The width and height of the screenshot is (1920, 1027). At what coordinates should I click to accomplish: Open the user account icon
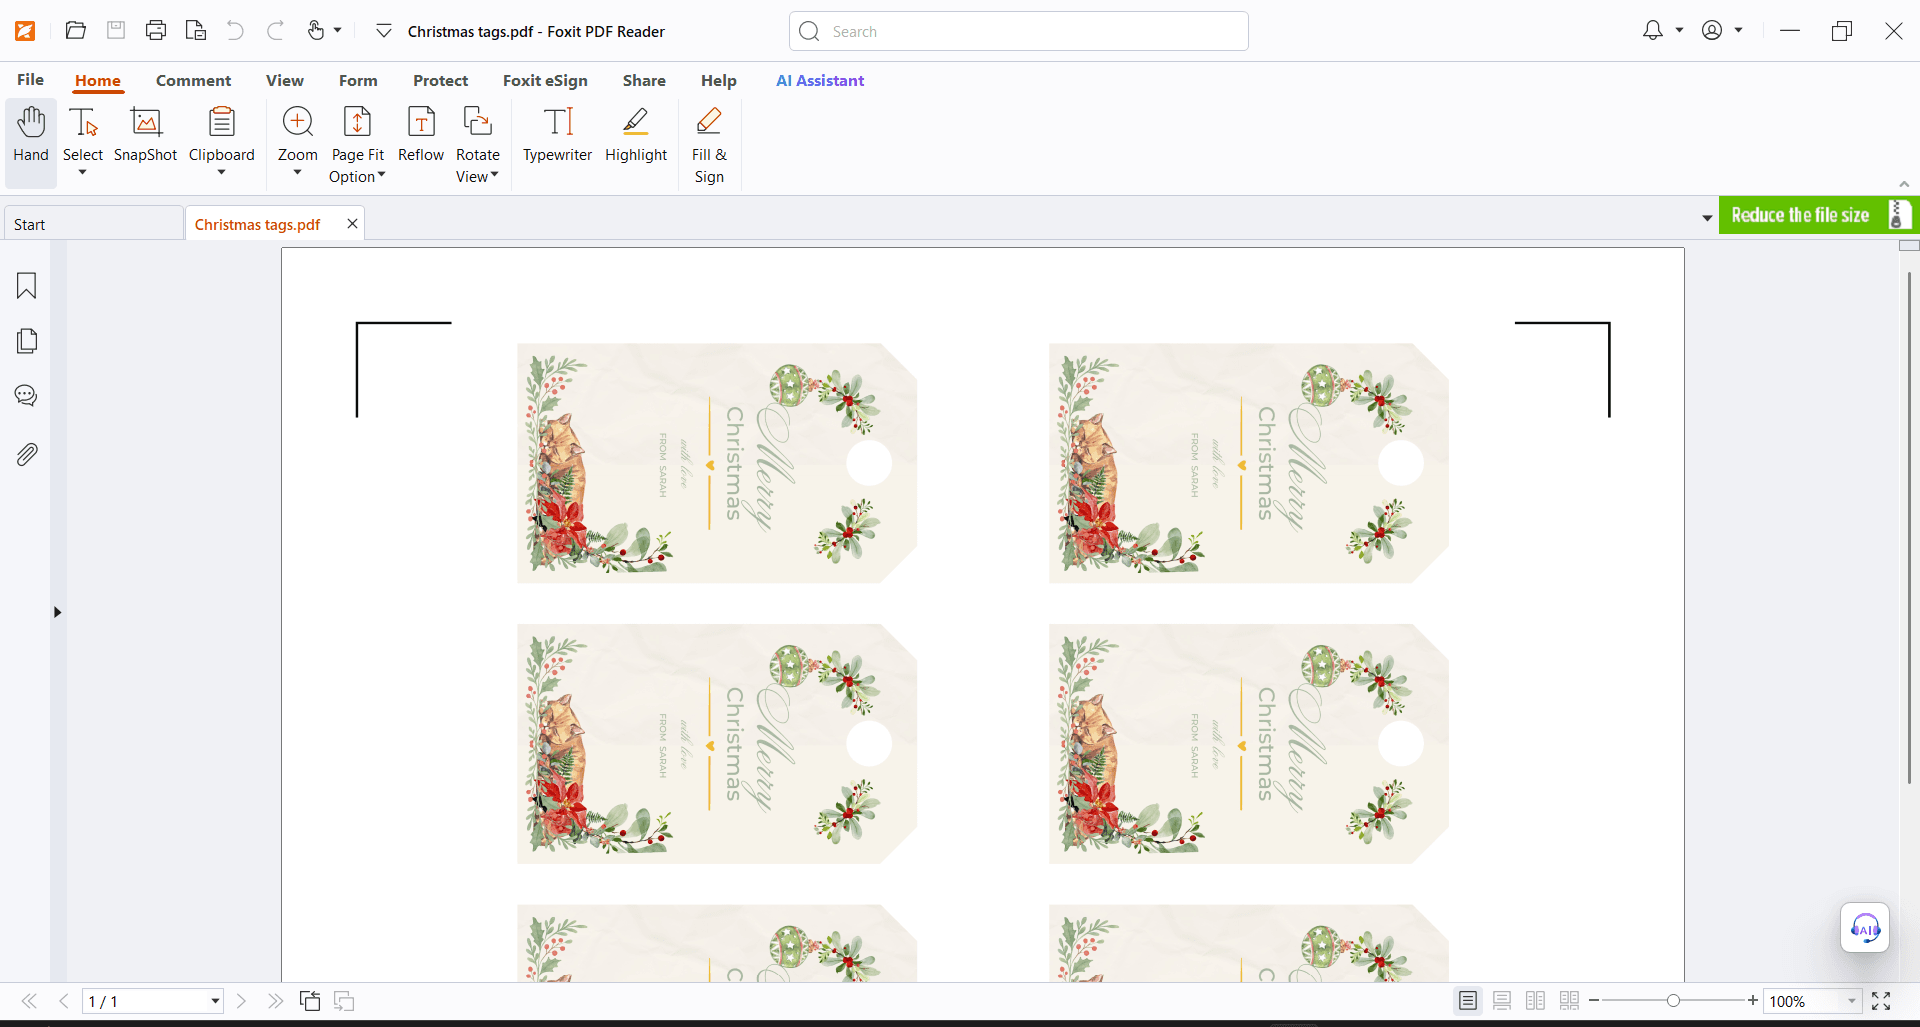click(x=1712, y=30)
